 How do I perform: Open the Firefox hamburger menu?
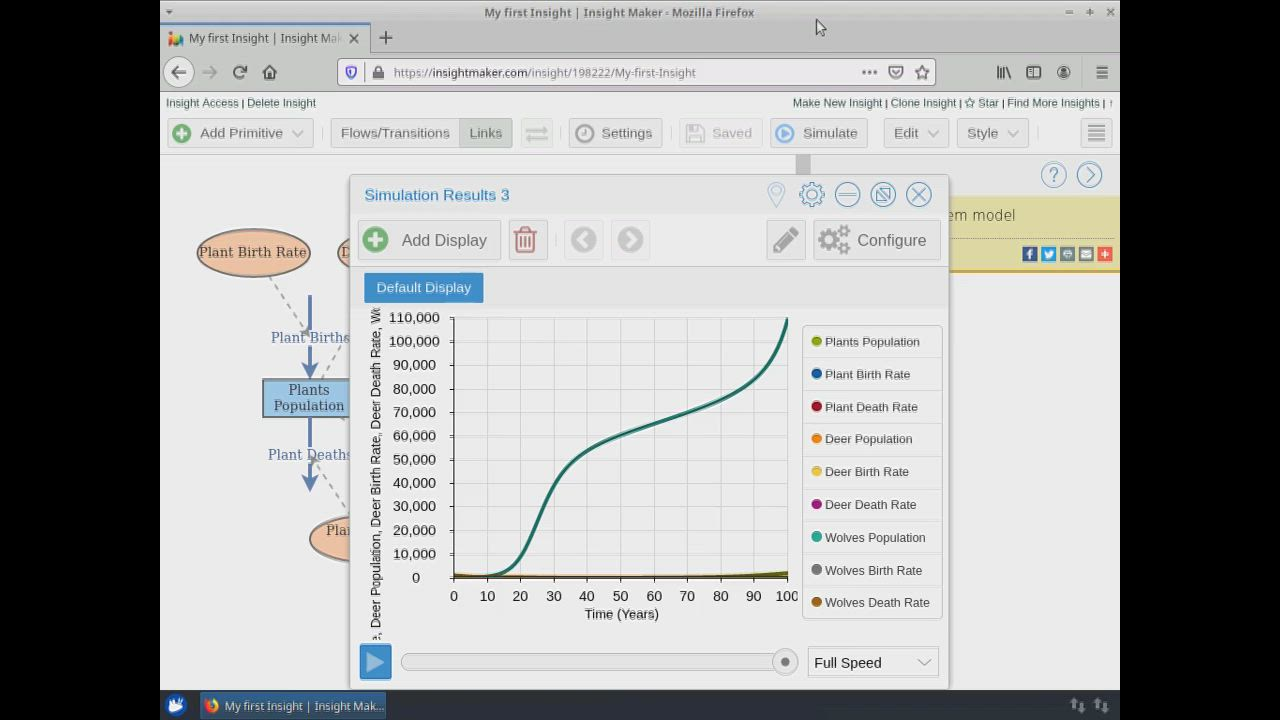(x=1102, y=72)
